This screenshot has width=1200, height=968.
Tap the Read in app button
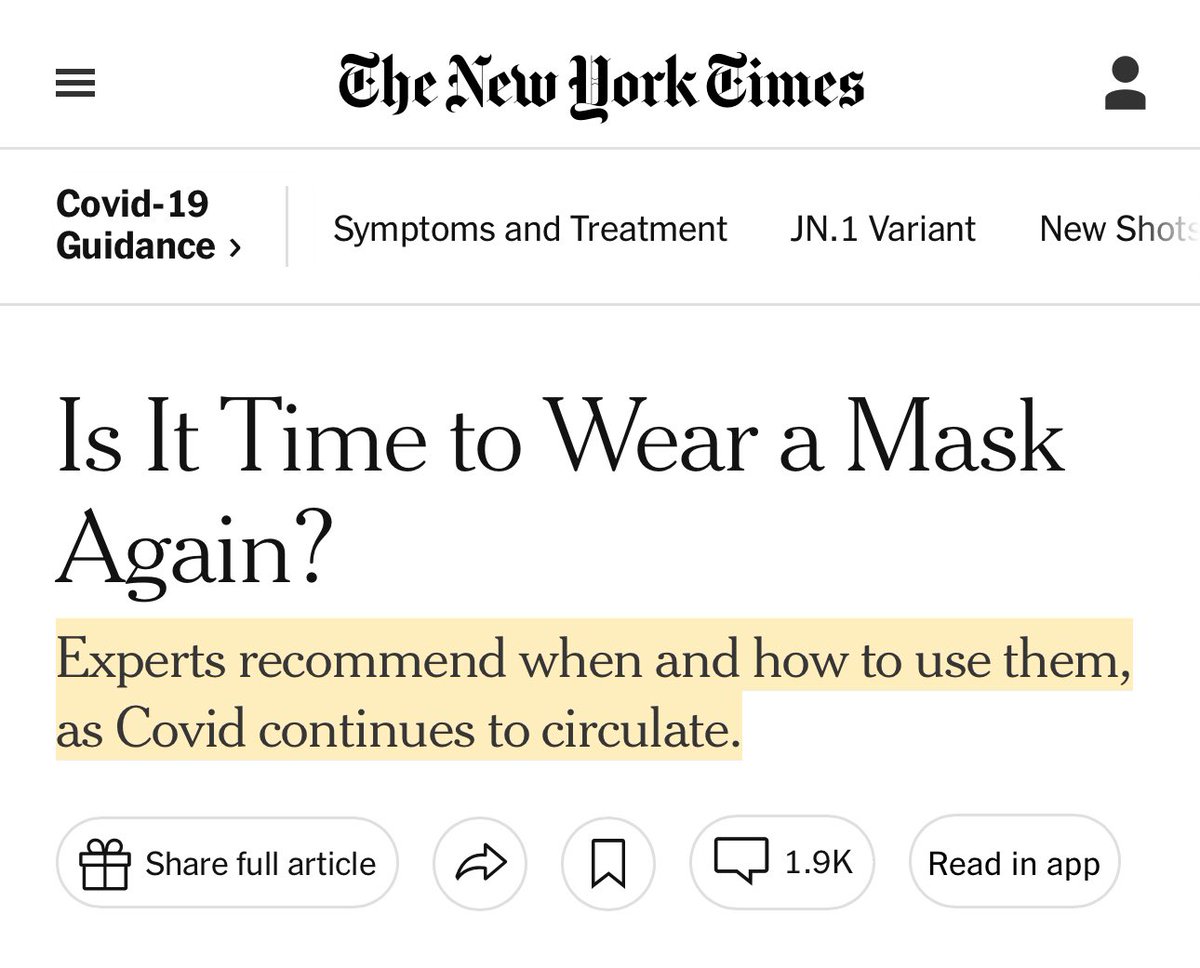pyautogui.click(x=1013, y=863)
